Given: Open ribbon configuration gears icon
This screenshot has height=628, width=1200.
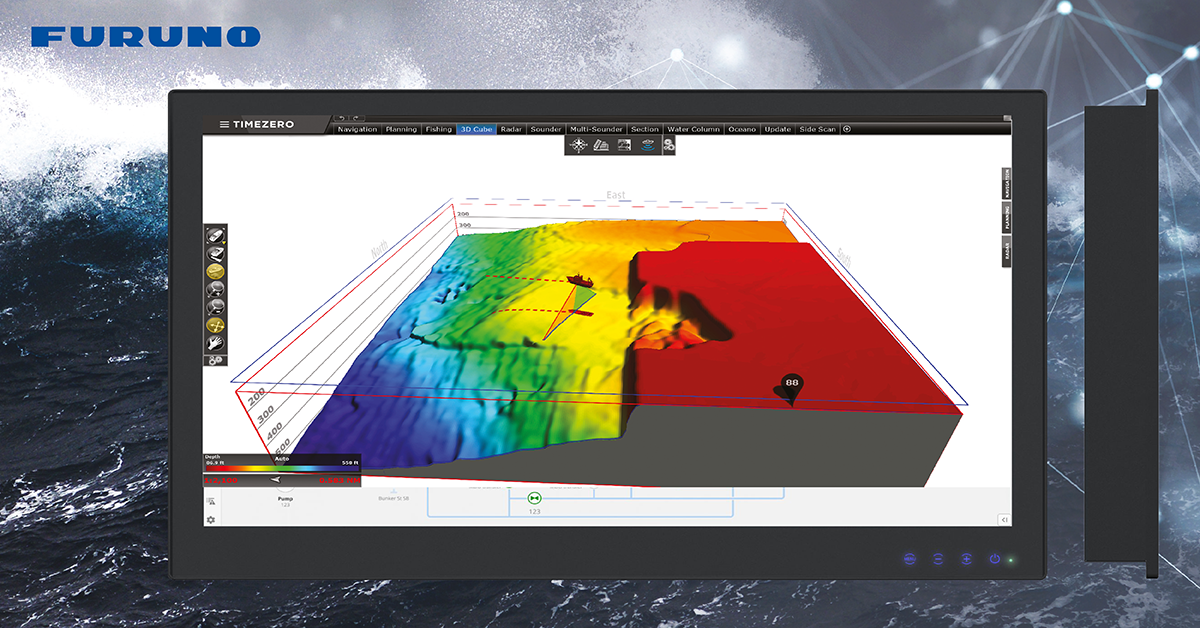Looking at the screenshot, I should click(668, 146).
